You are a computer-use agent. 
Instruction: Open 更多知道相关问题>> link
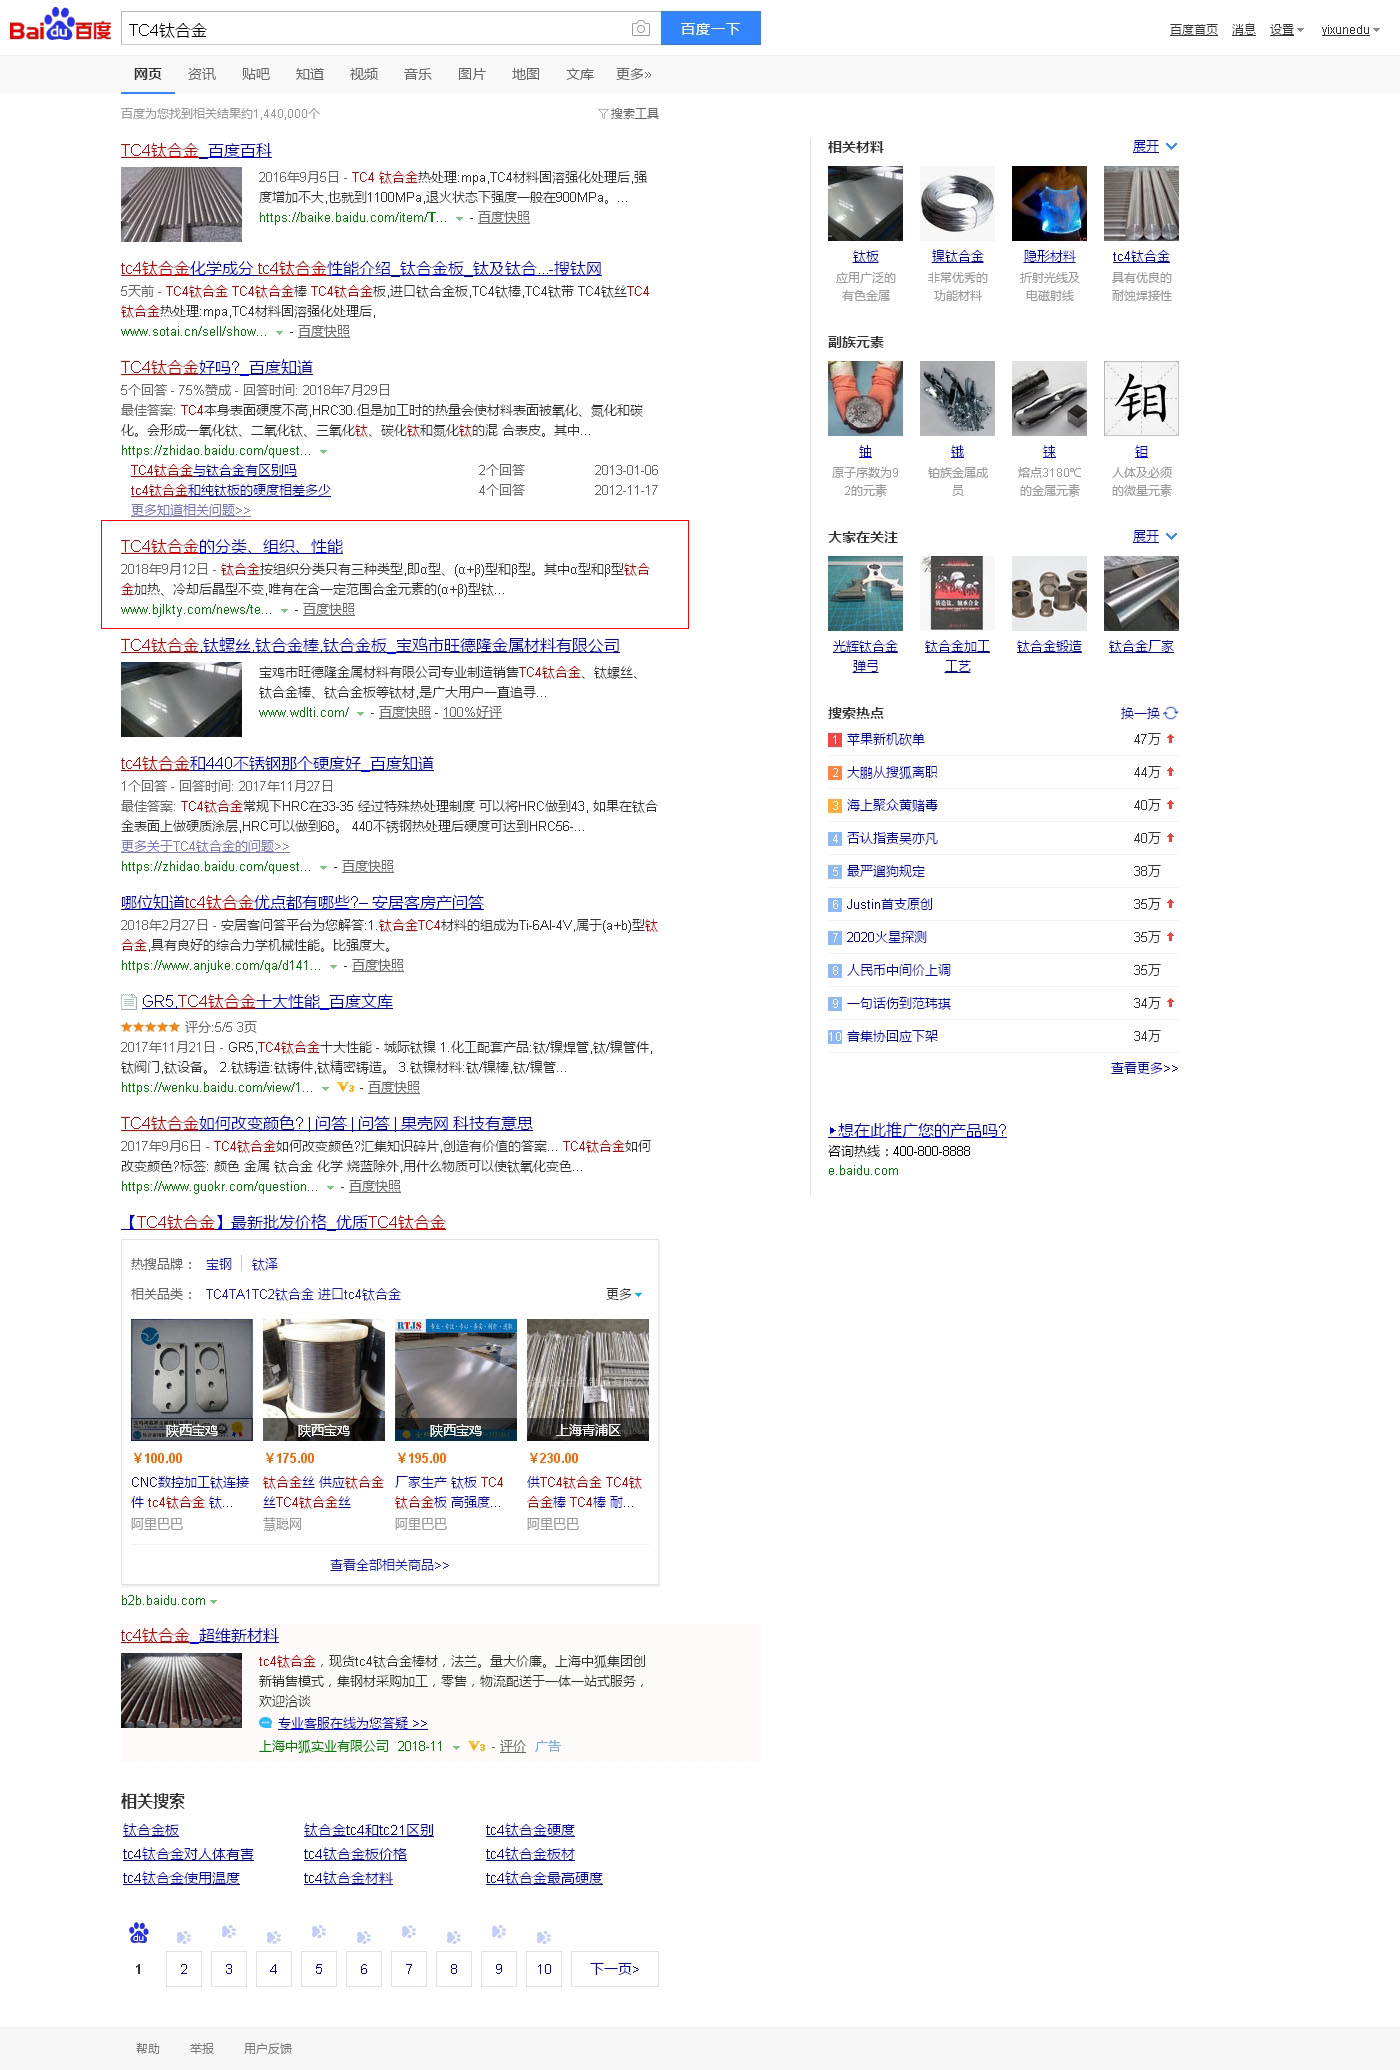[x=191, y=510]
